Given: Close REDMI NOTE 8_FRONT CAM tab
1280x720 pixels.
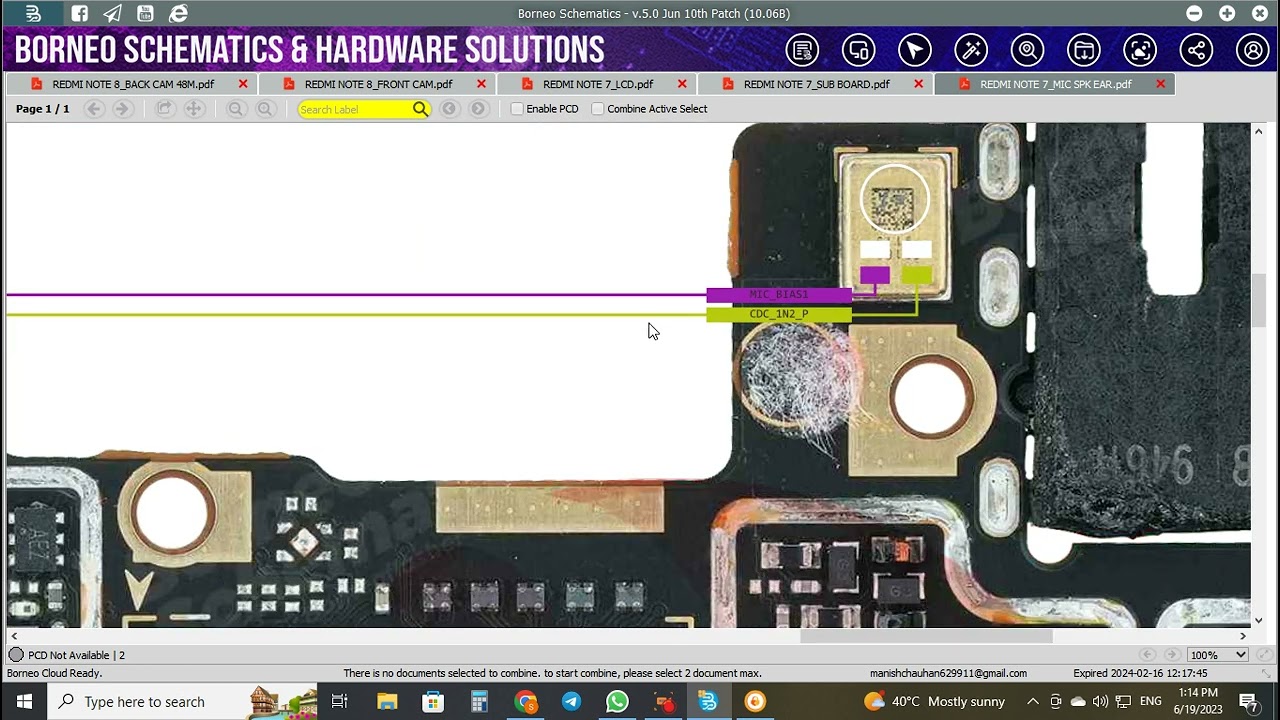Looking at the screenshot, I should point(481,84).
